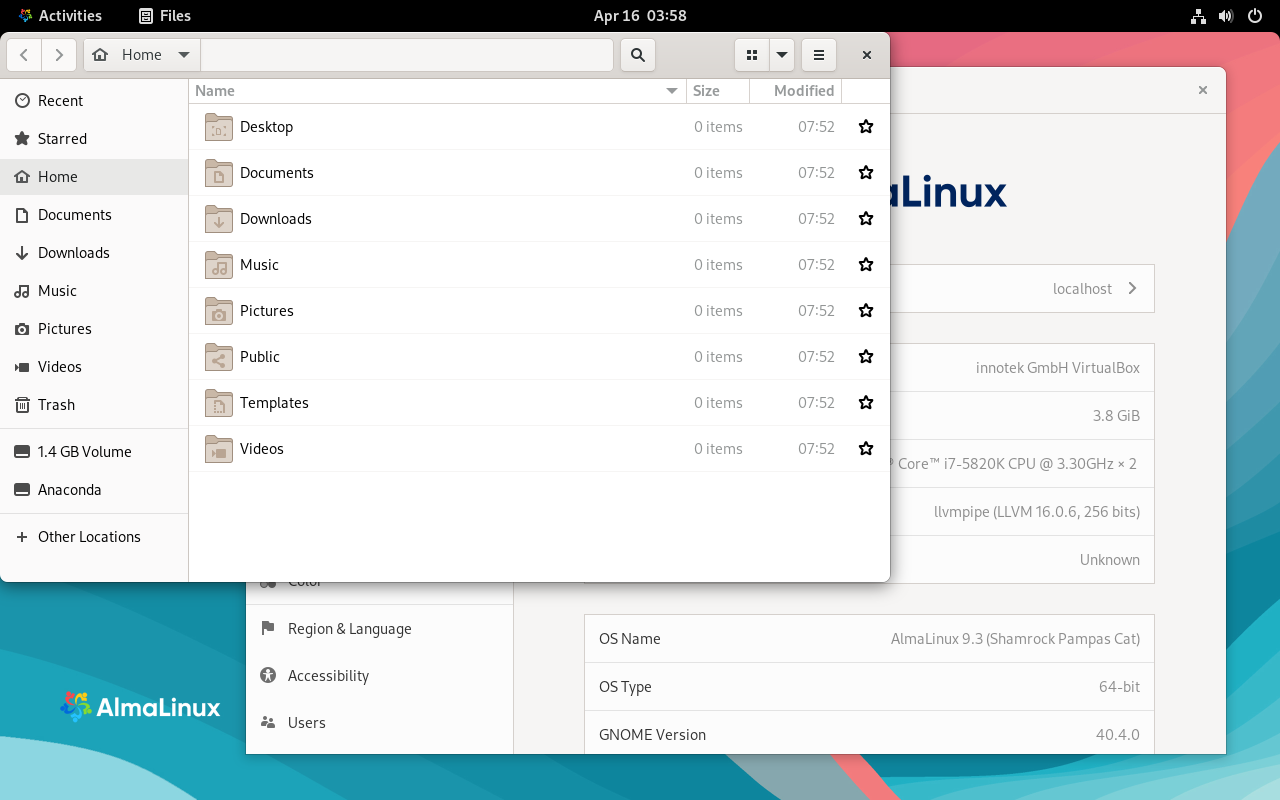The width and height of the screenshot is (1280, 800).
Task: Open the Files app menu
Action: (165, 16)
